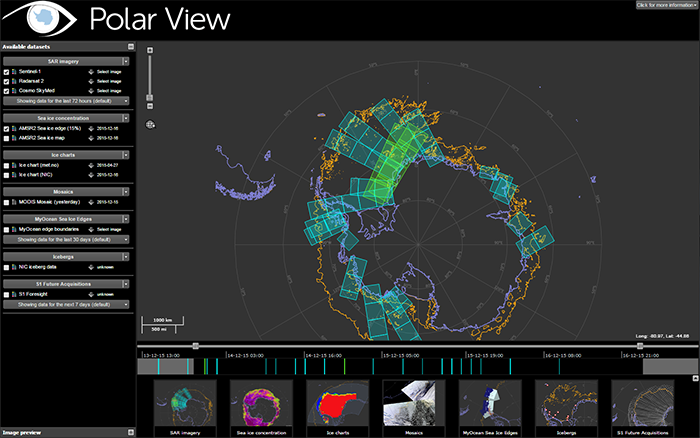This screenshot has width=700, height=438.
Task: Click the globe projection switch icon
Action: pyautogui.click(x=150, y=124)
